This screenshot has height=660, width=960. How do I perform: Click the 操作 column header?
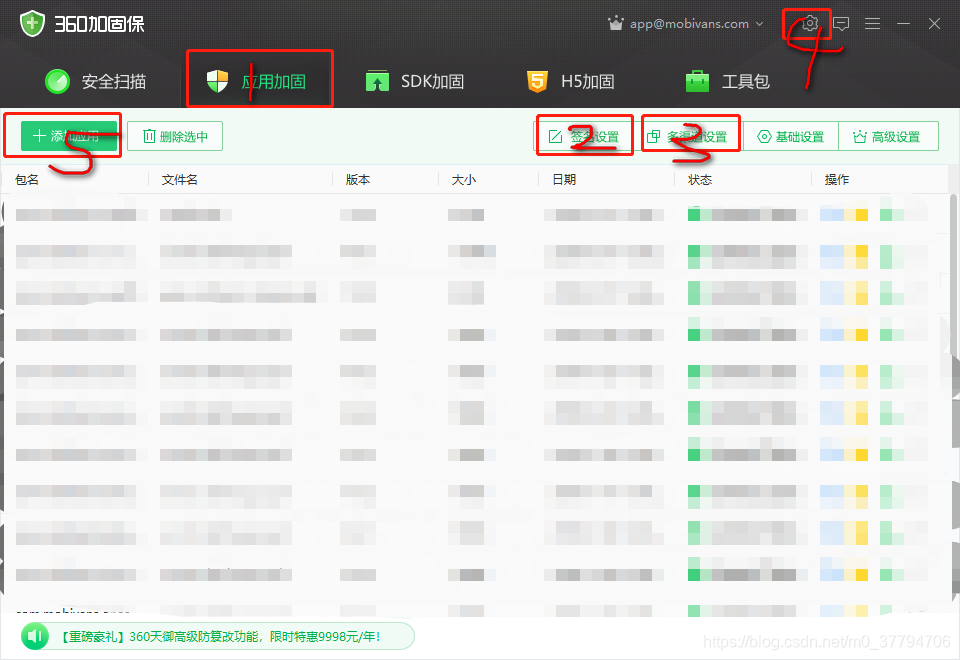pos(837,179)
